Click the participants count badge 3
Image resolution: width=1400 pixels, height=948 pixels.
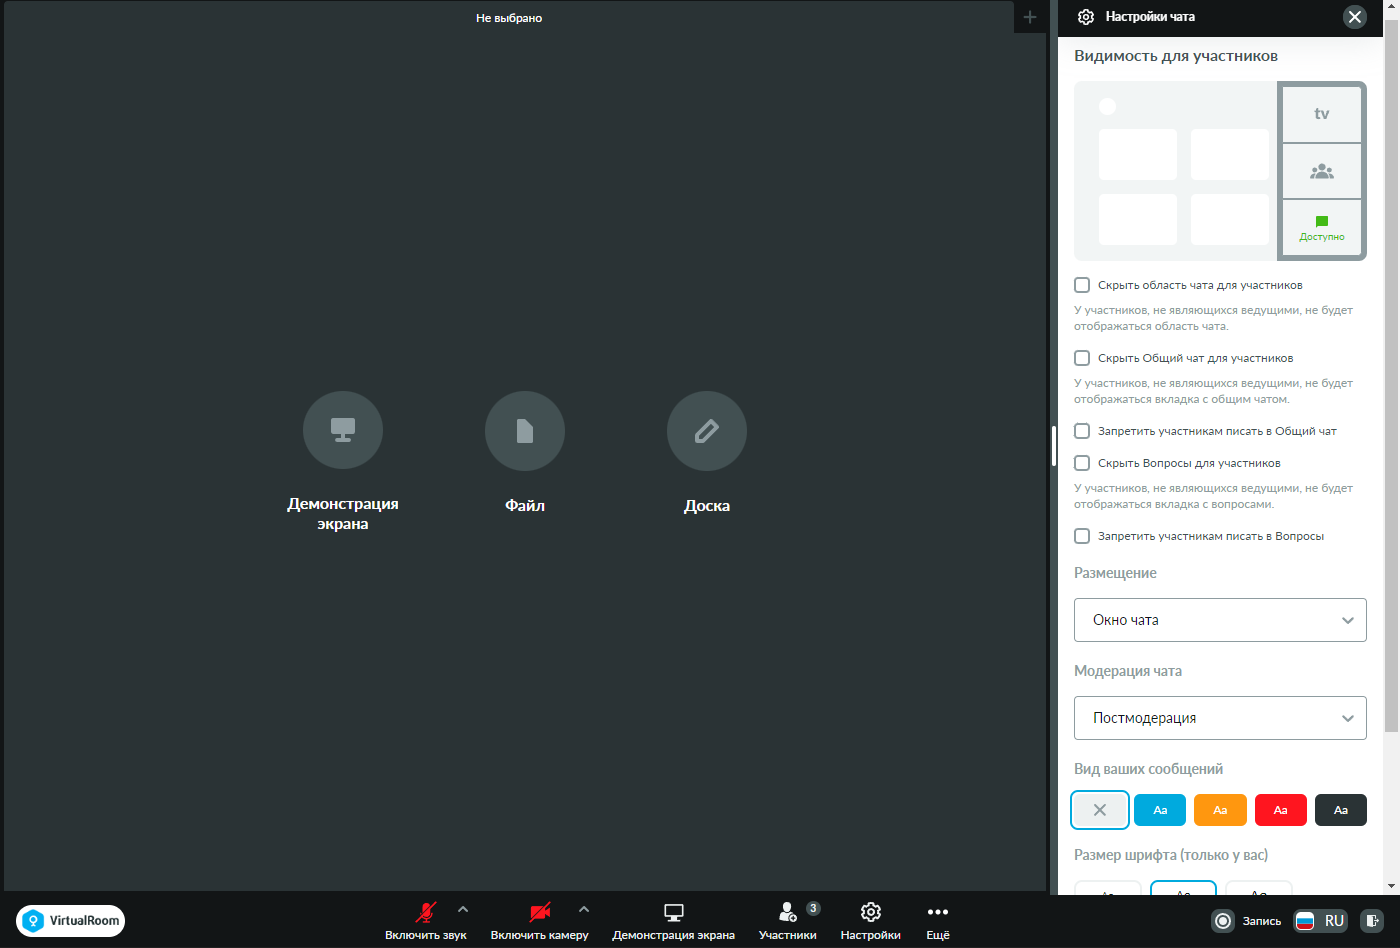pos(813,908)
